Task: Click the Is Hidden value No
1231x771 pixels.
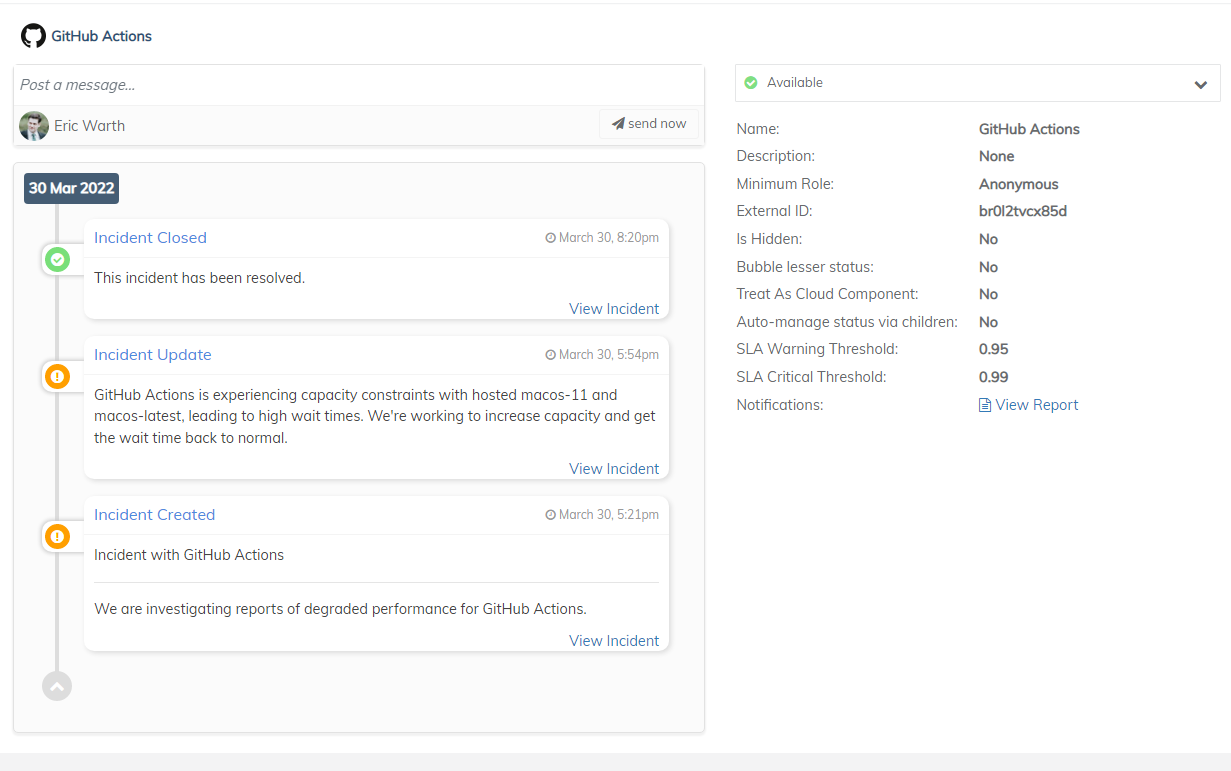Action: tap(988, 240)
